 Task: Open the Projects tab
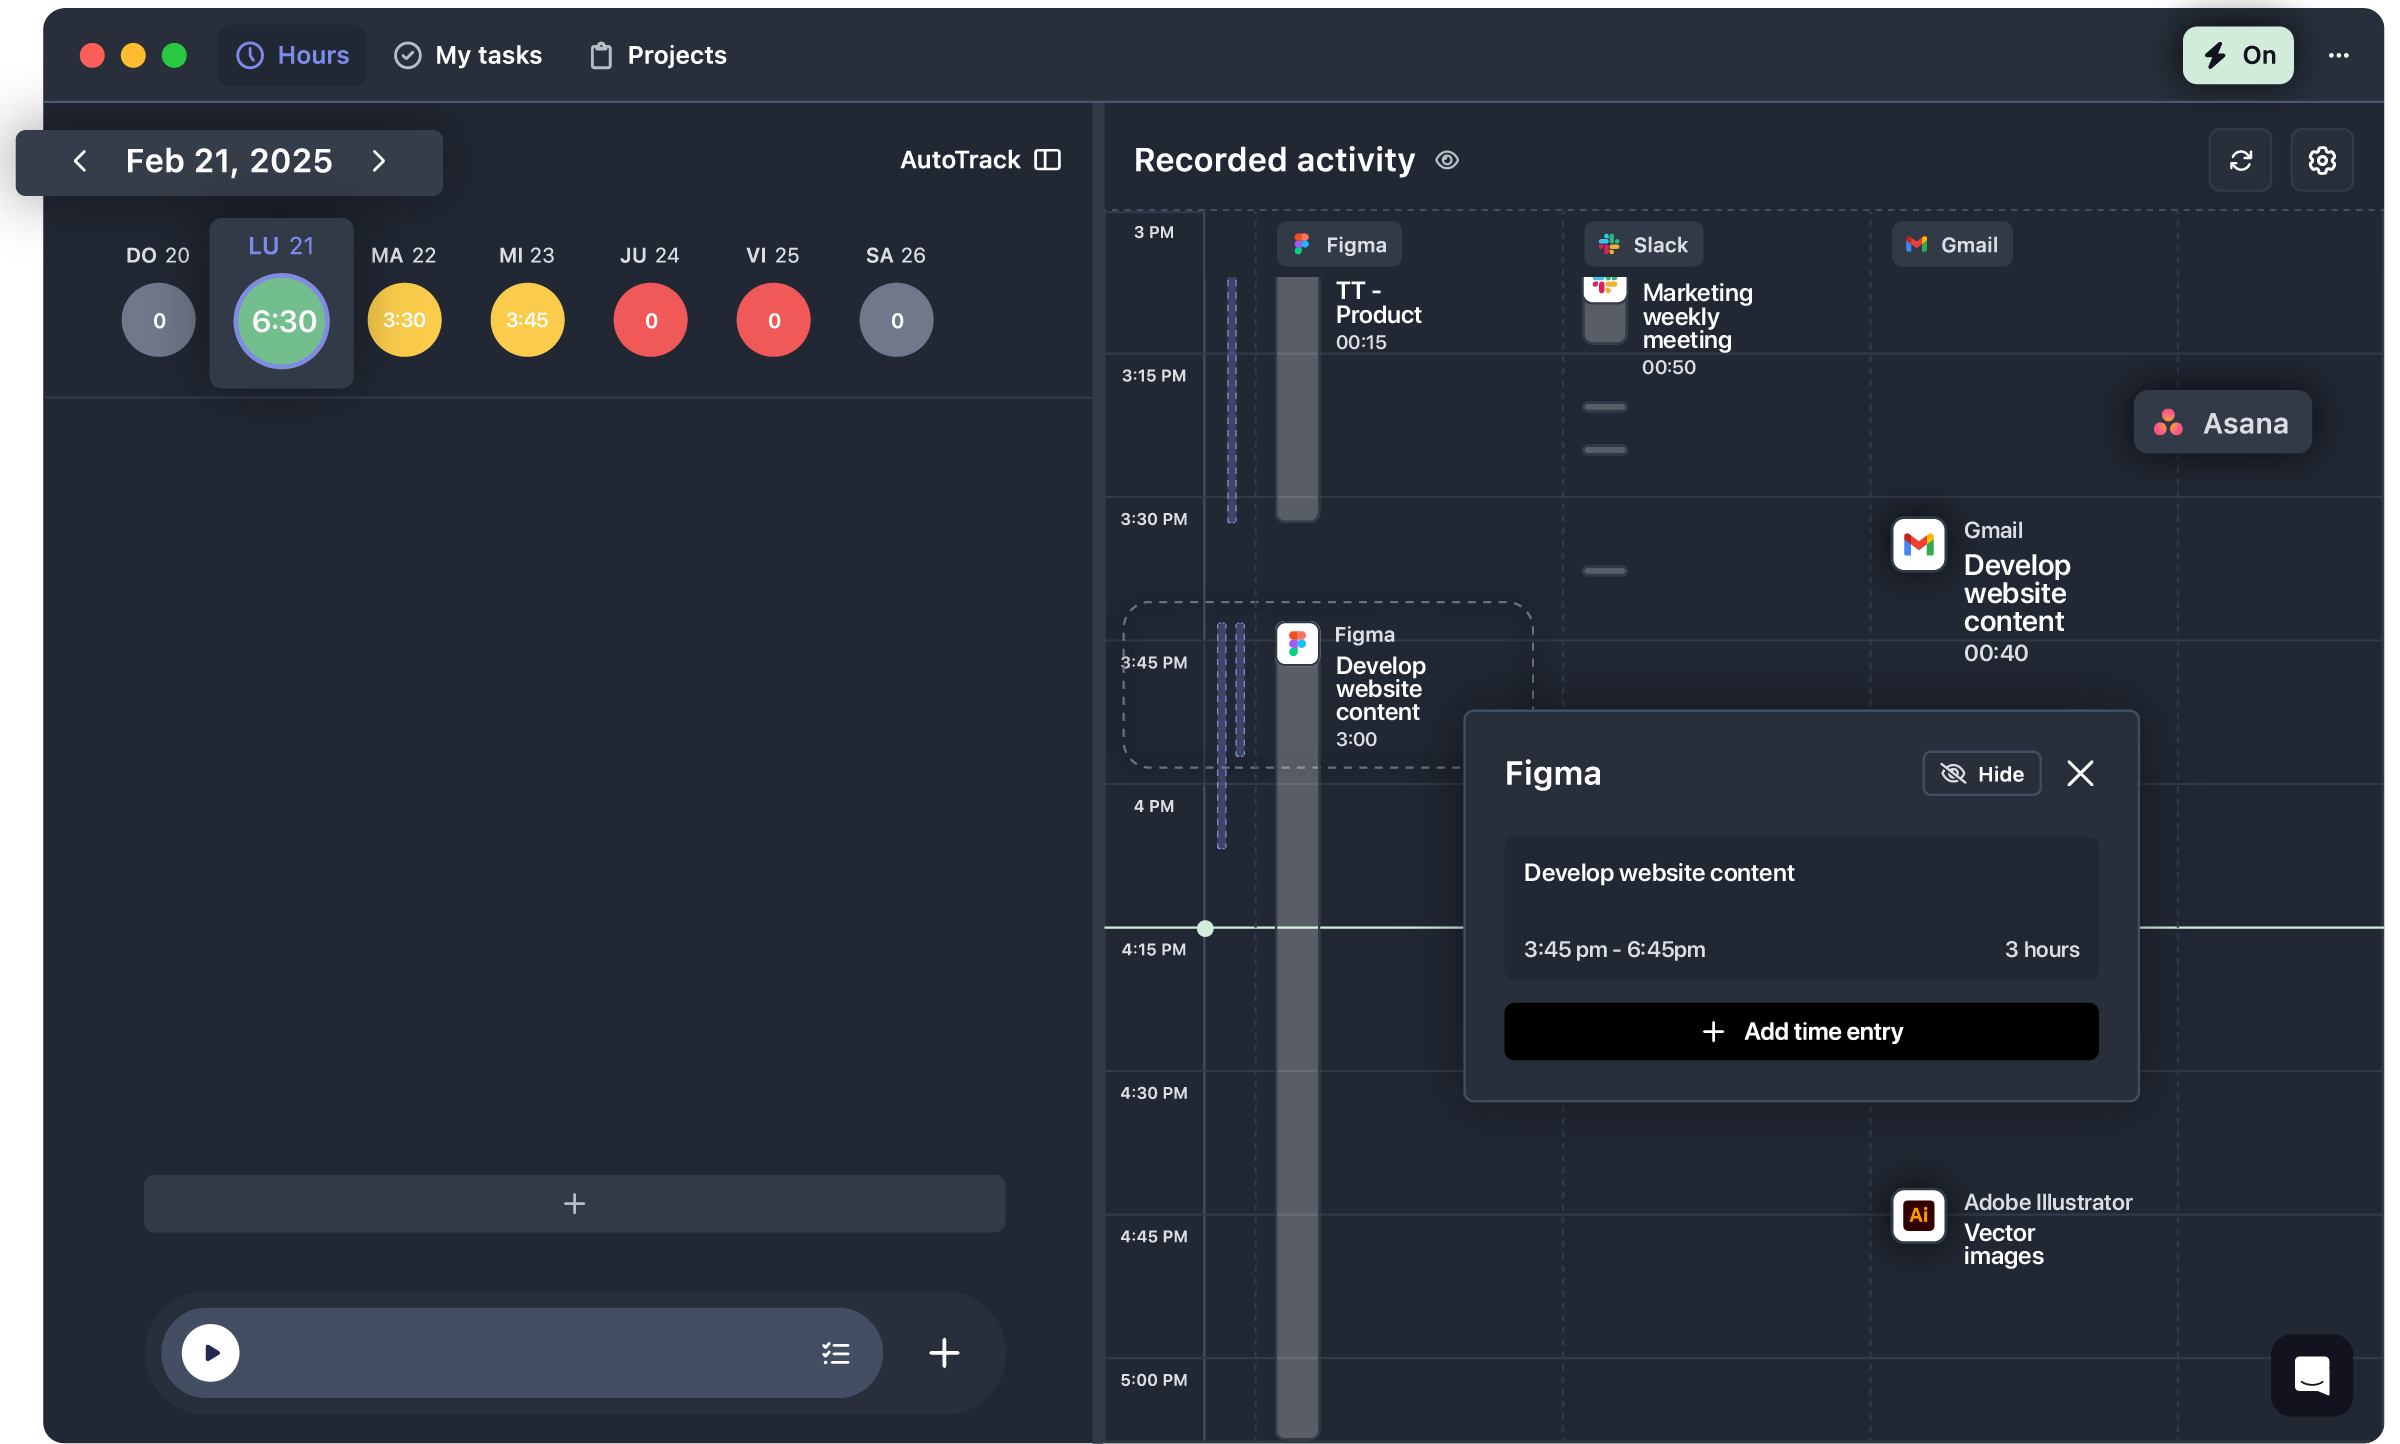(658, 55)
